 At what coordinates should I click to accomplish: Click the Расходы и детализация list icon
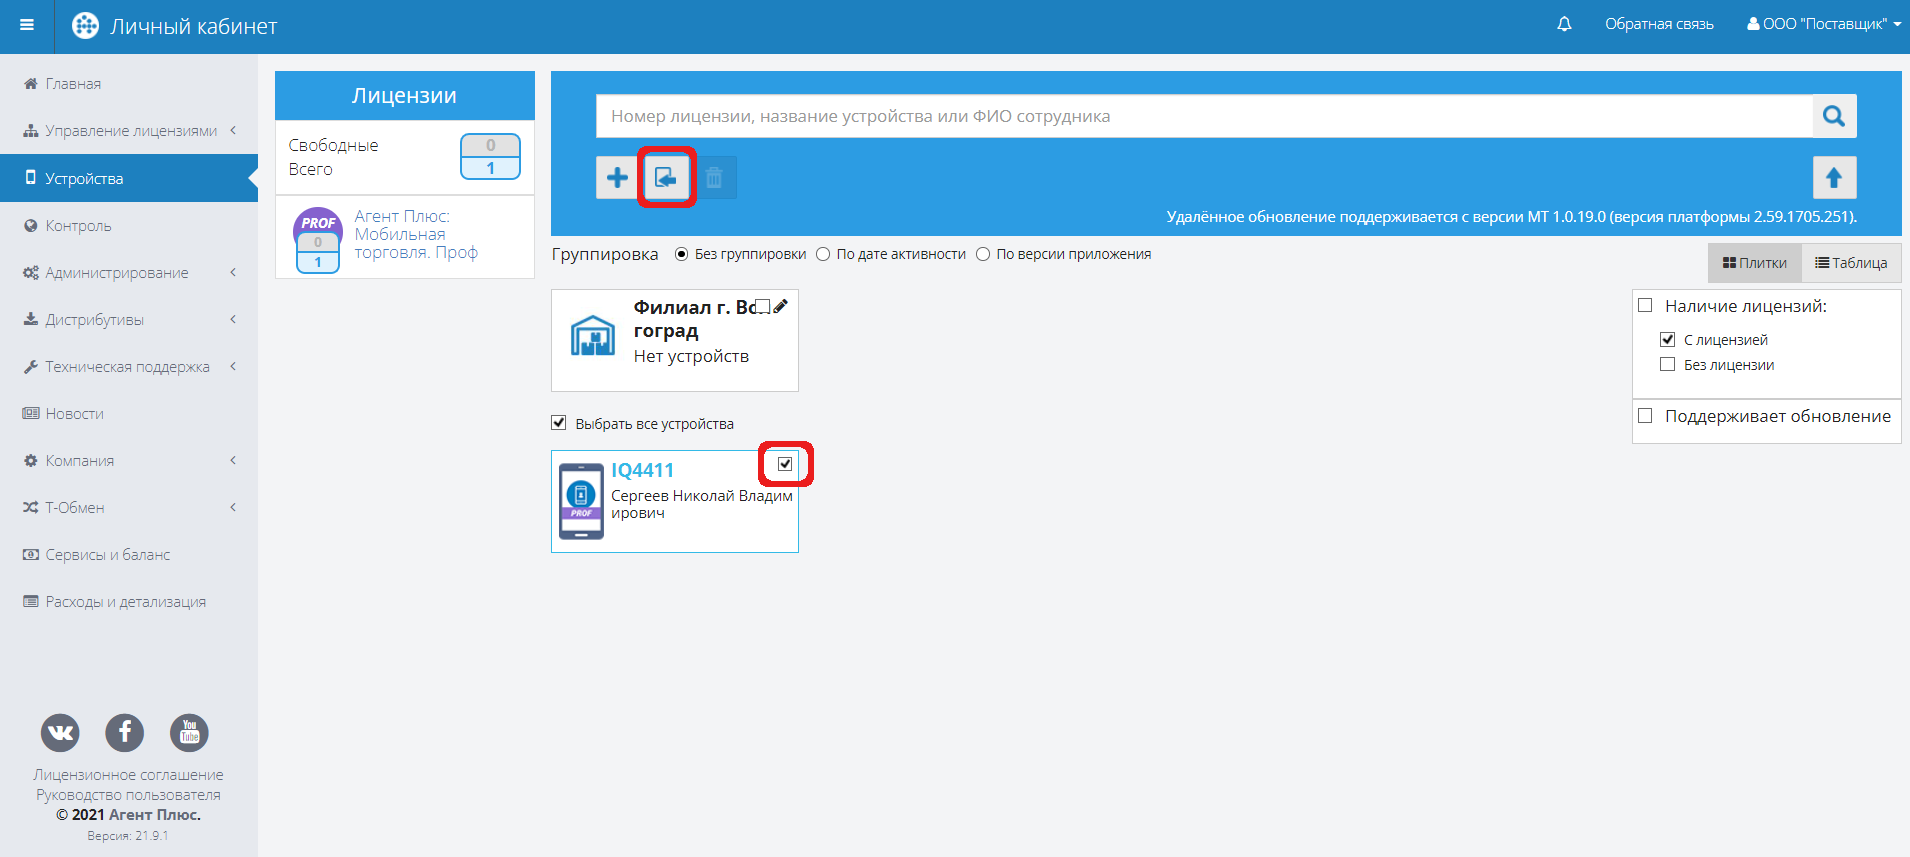31,602
